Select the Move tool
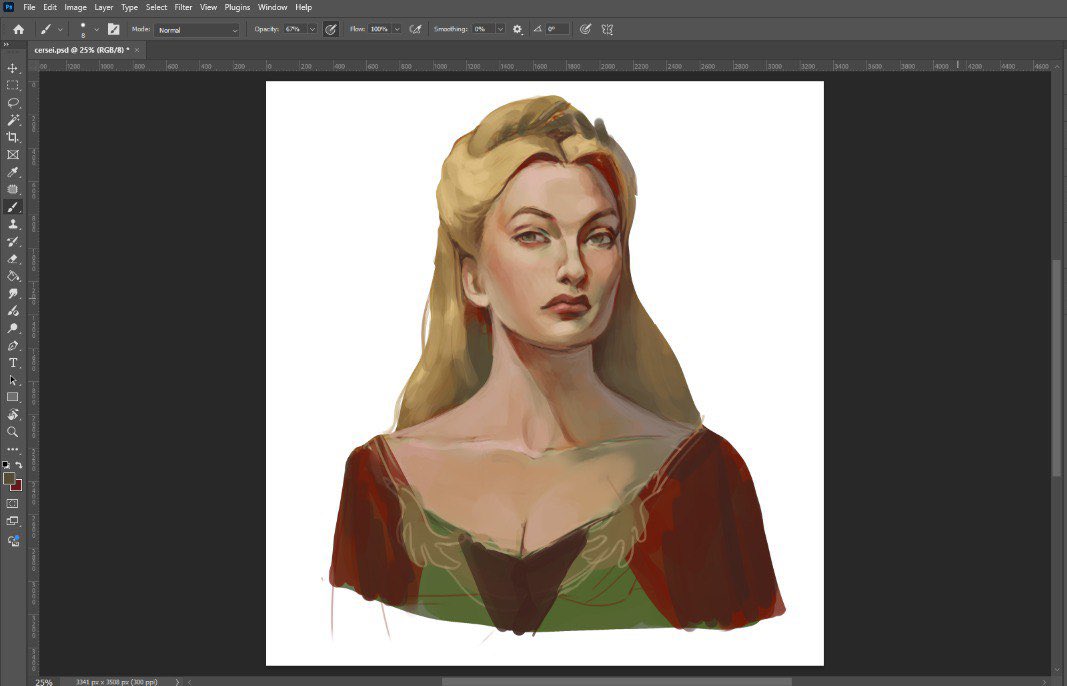 pyautogui.click(x=13, y=70)
